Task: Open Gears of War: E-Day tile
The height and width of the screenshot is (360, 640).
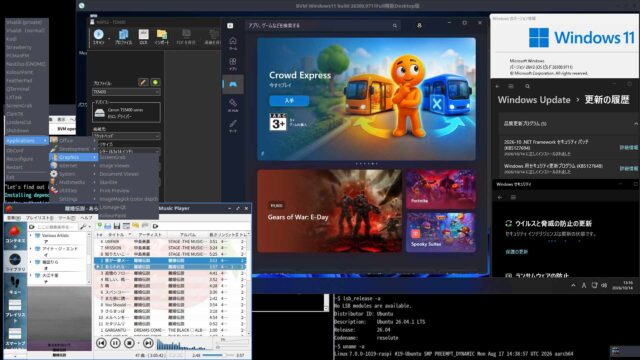Action: click(329, 211)
